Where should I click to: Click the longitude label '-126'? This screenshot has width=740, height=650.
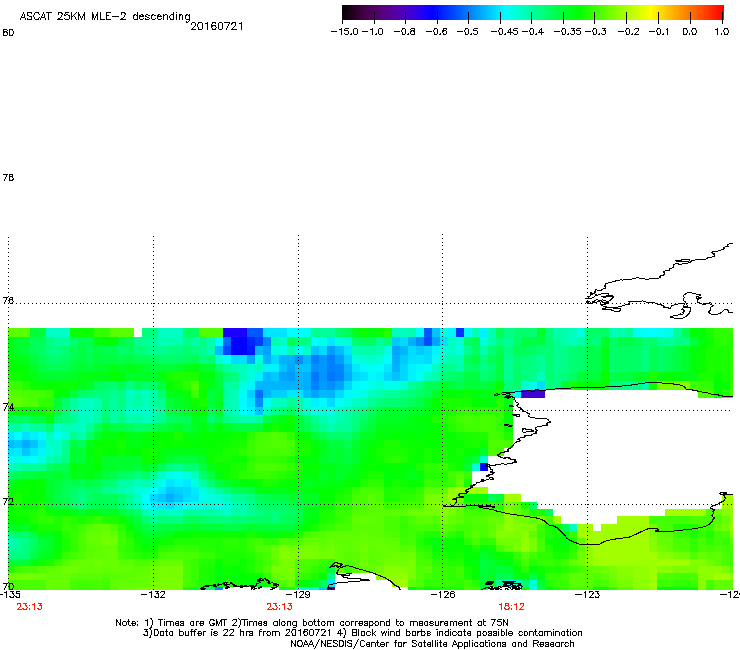point(443,594)
